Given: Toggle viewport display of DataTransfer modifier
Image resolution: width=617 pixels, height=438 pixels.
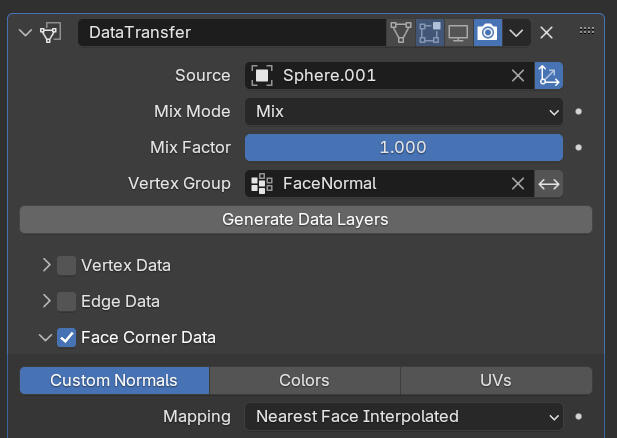Looking at the screenshot, I should click(459, 32).
